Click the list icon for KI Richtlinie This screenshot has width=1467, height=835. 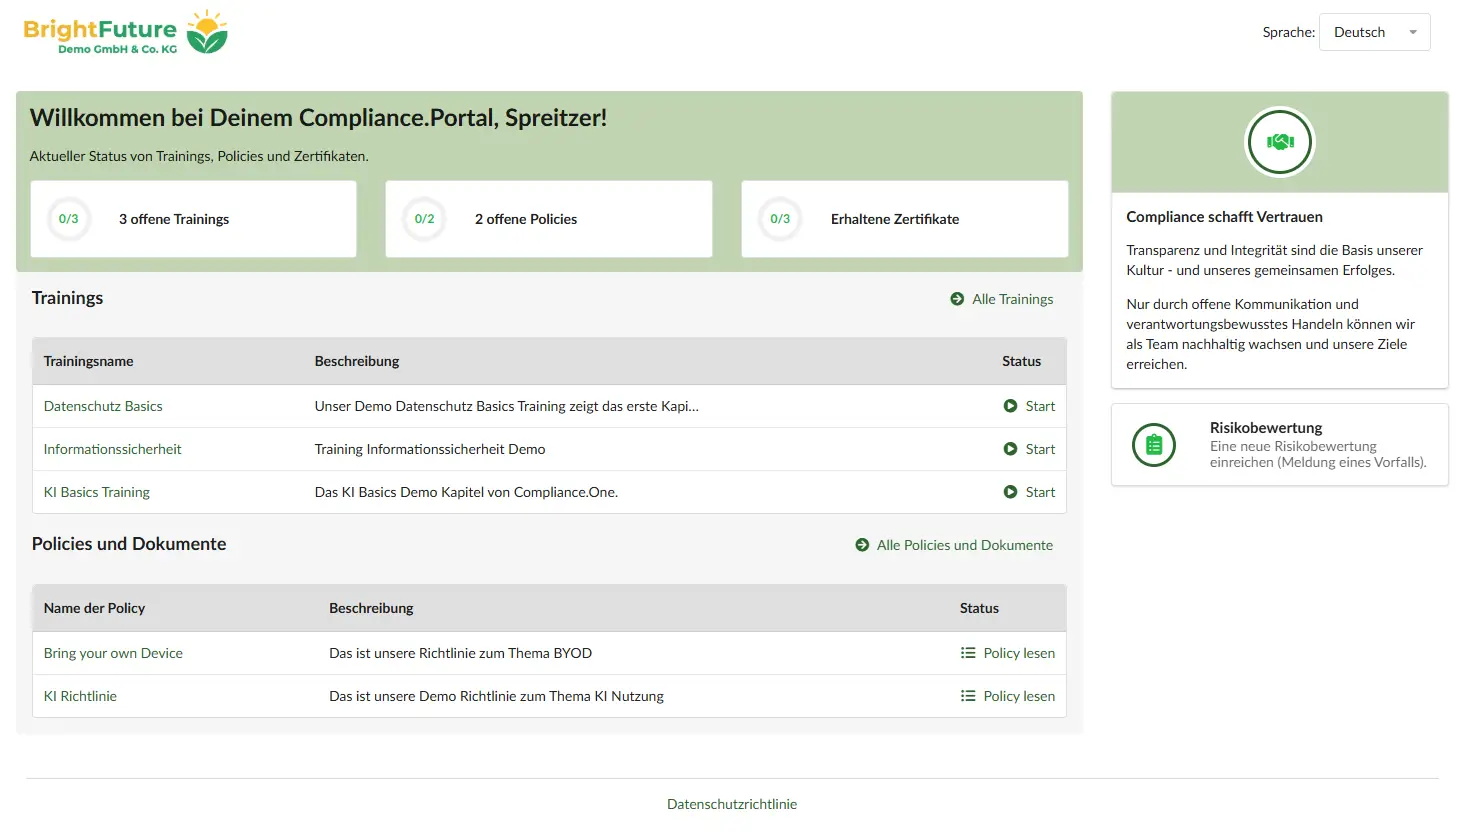point(968,696)
